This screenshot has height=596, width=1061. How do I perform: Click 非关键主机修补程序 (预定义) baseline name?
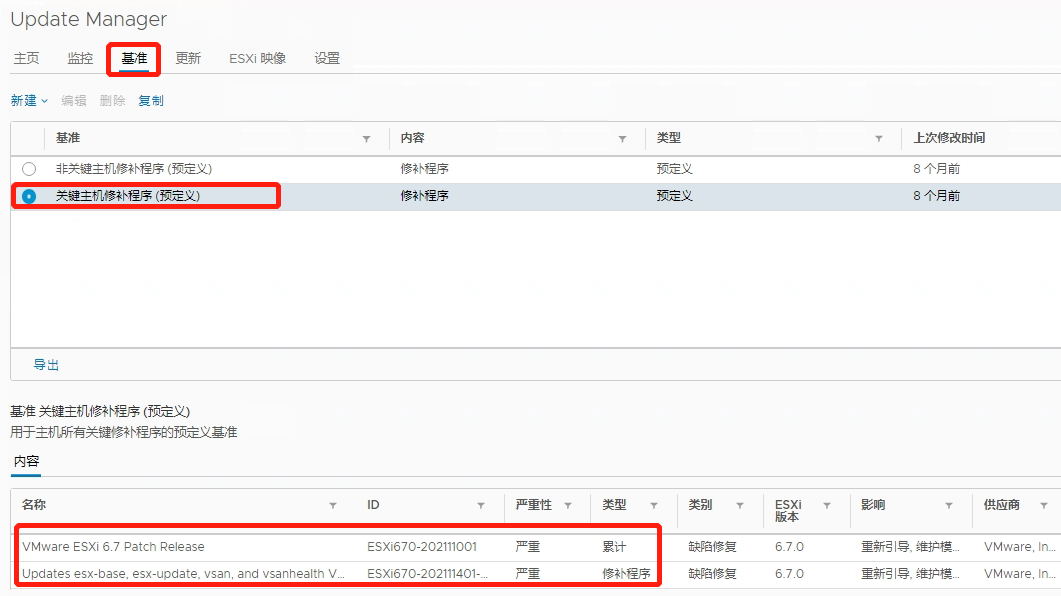134,169
